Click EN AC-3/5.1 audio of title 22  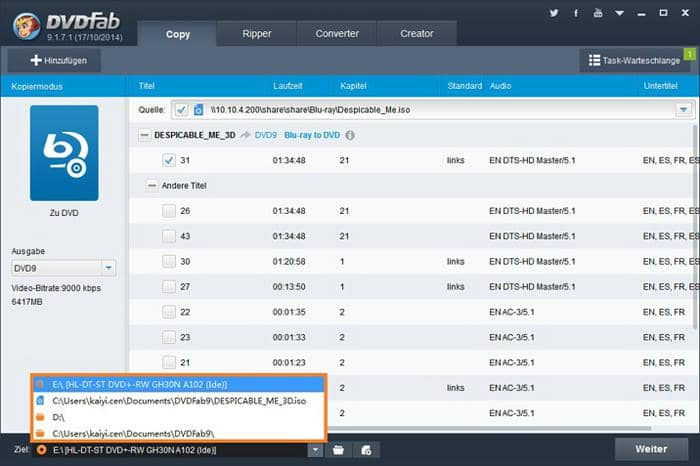[512, 312]
